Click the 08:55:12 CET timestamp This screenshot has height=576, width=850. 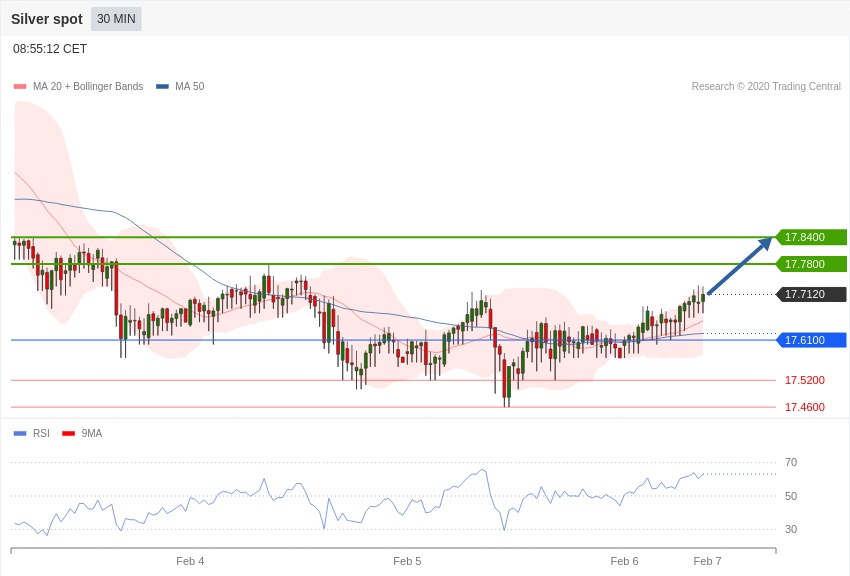click(50, 49)
